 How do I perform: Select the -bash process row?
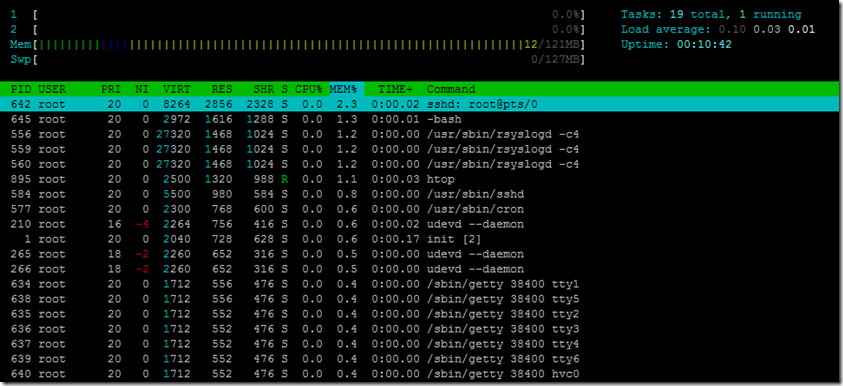click(419, 119)
